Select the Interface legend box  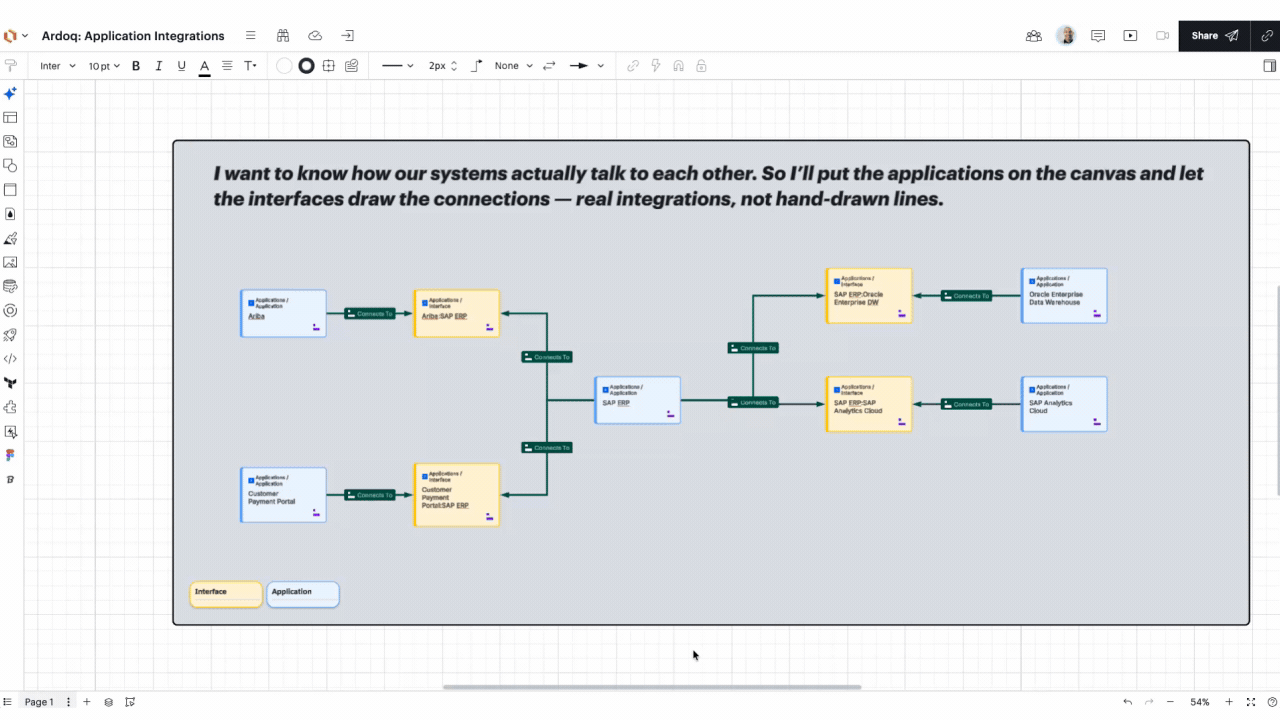pos(226,594)
